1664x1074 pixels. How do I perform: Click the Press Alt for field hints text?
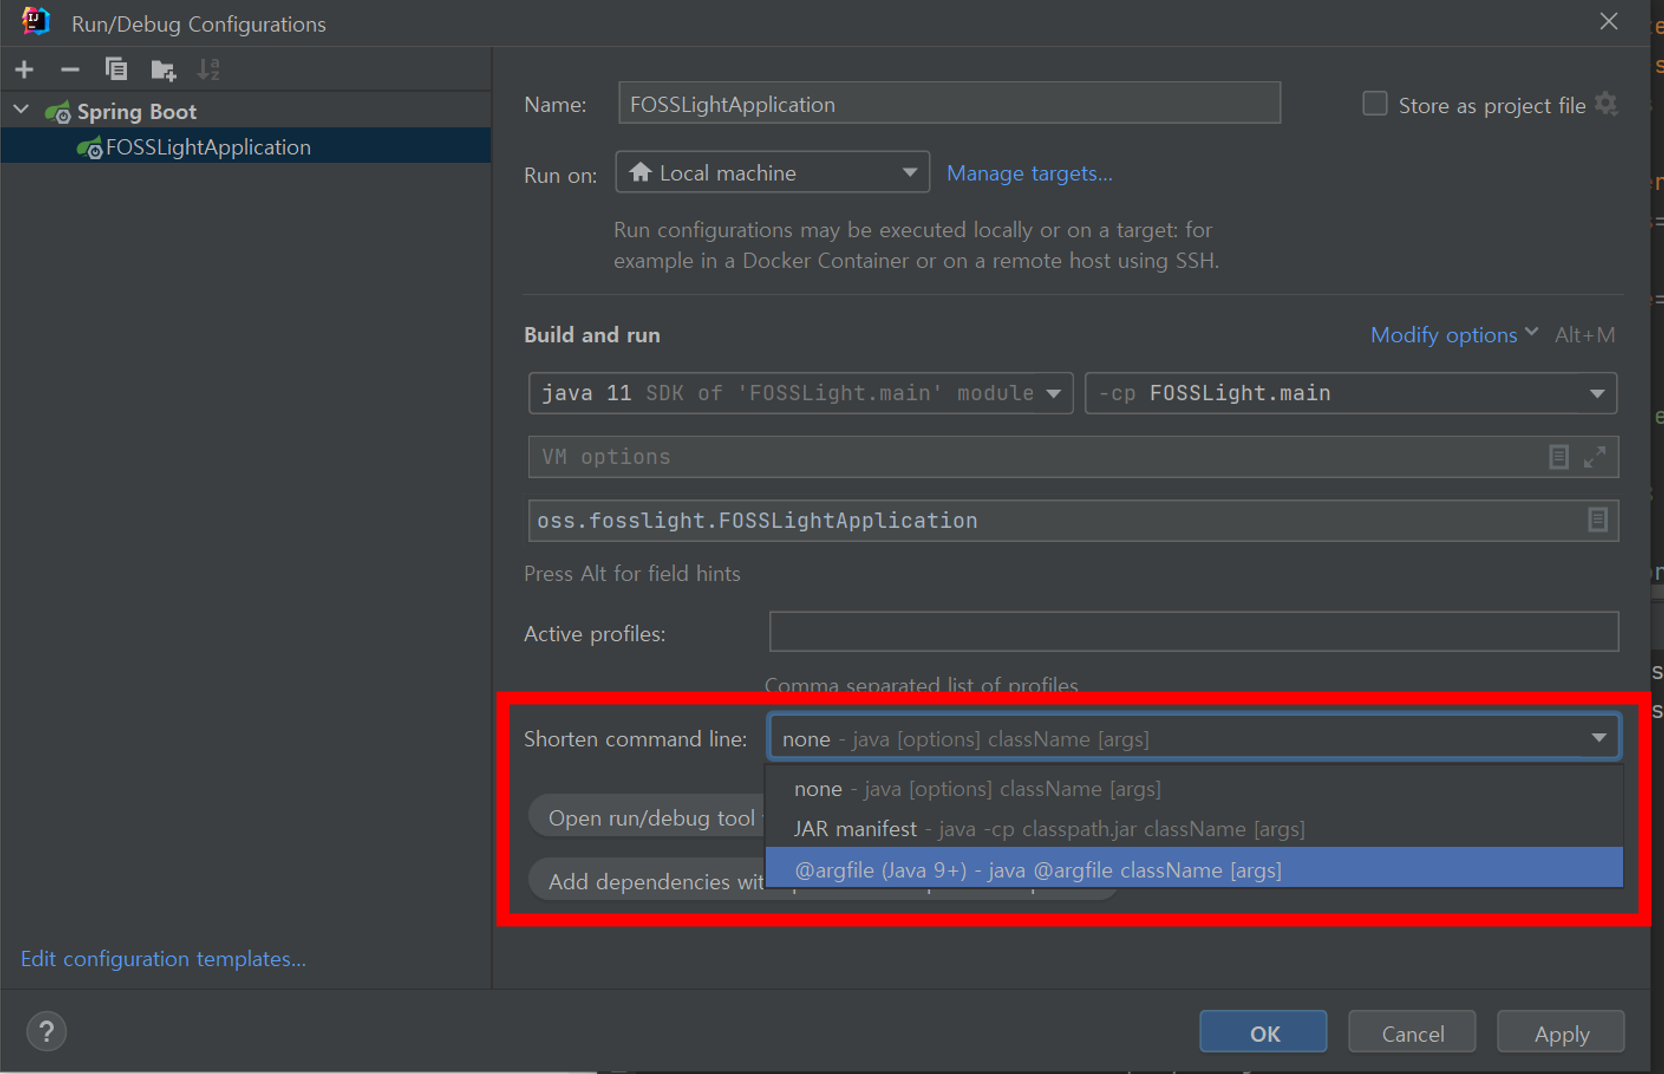pyautogui.click(x=632, y=573)
